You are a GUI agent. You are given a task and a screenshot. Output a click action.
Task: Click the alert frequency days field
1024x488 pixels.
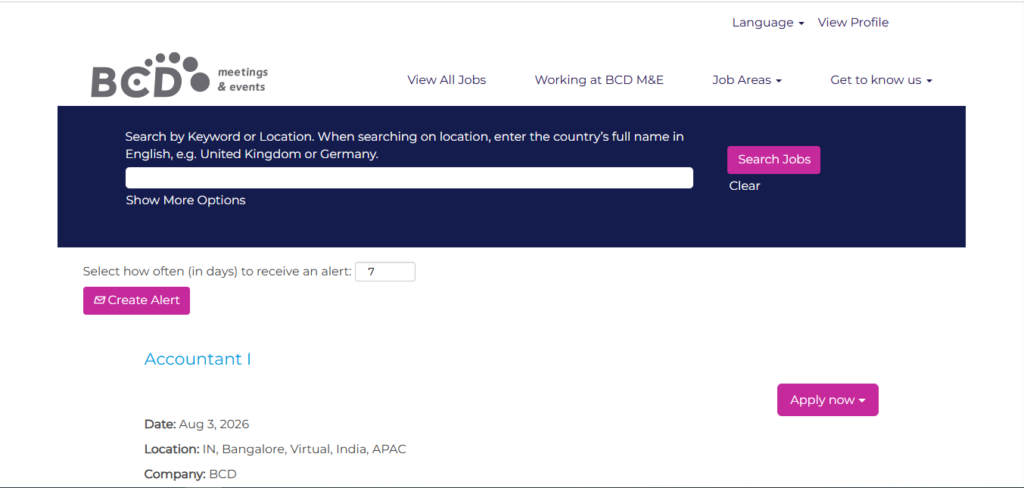click(385, 272)
